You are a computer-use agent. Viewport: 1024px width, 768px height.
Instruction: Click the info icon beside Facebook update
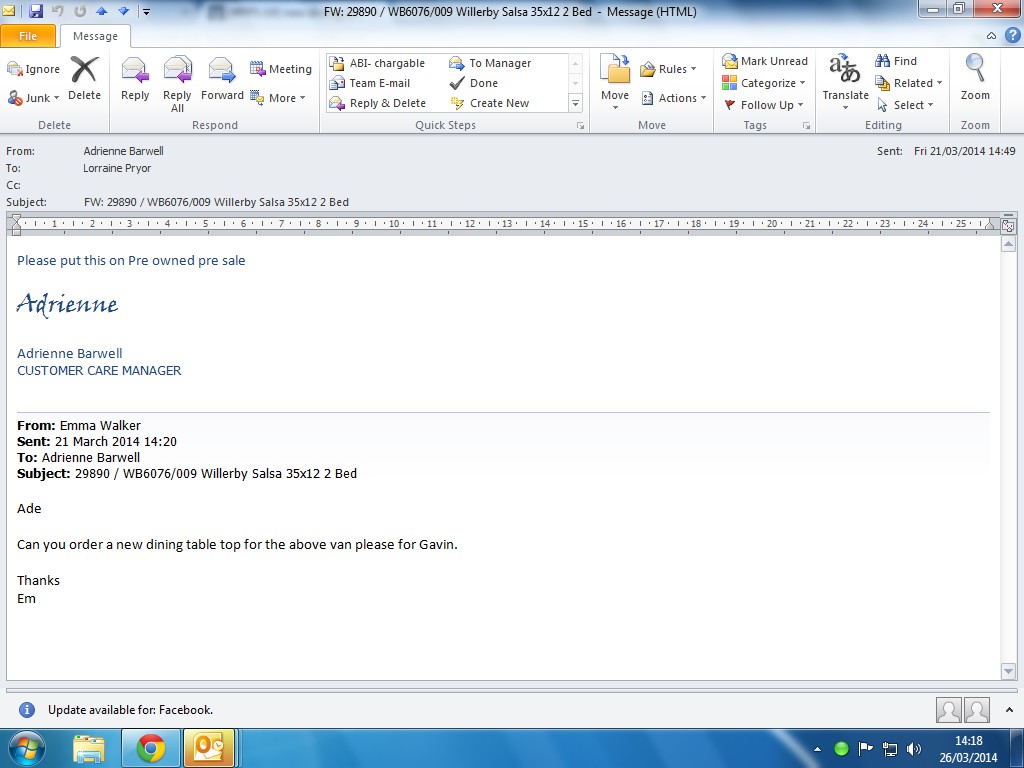click(27, 710)
